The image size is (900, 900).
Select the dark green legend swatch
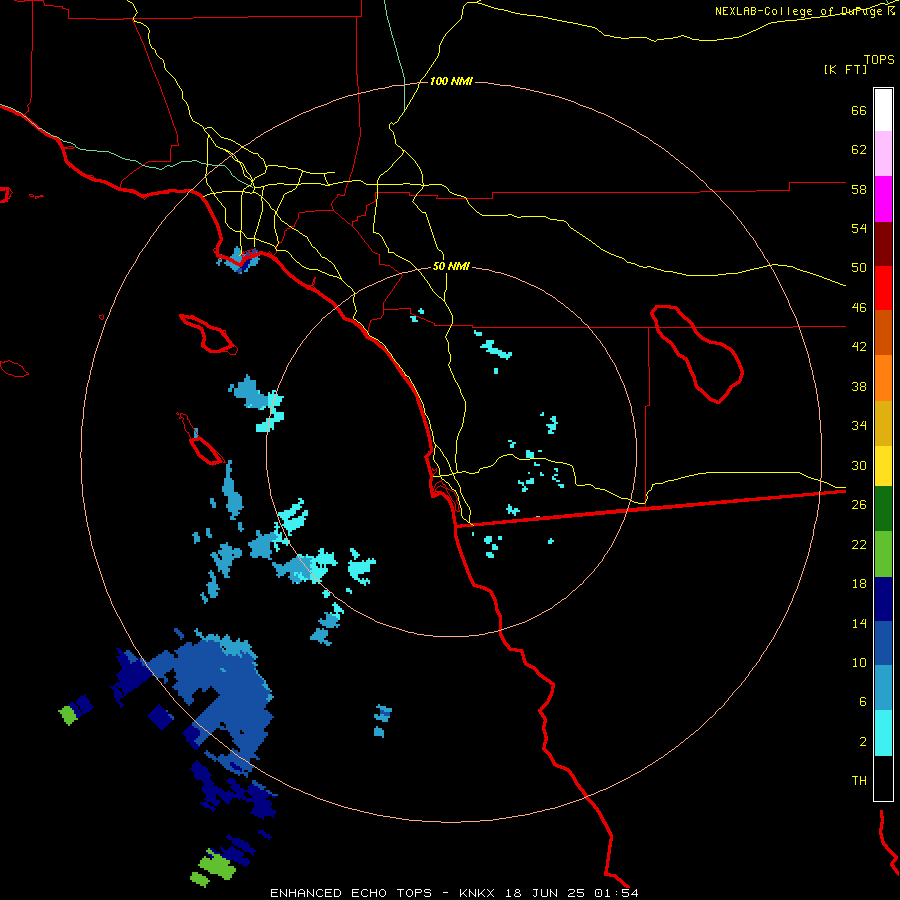point(883,509)
